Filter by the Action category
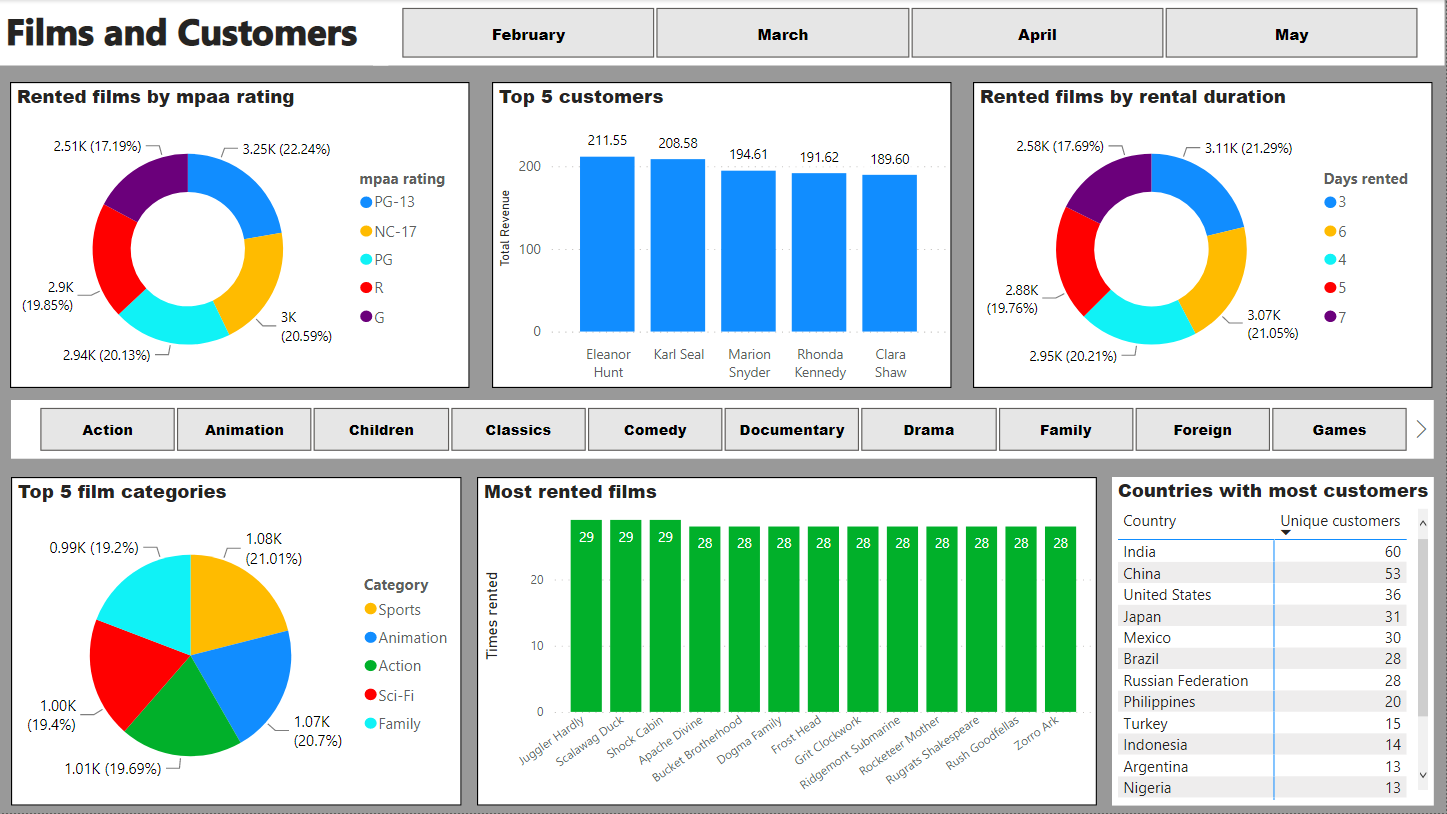1447x814 pixels. [x=107, y=429]
